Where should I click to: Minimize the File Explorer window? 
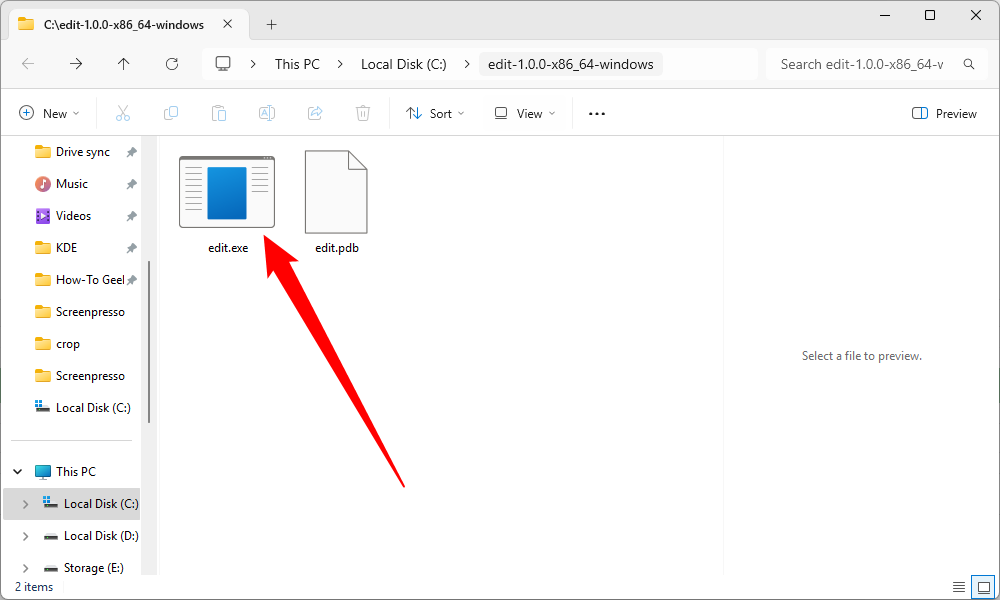click(885, 15)
